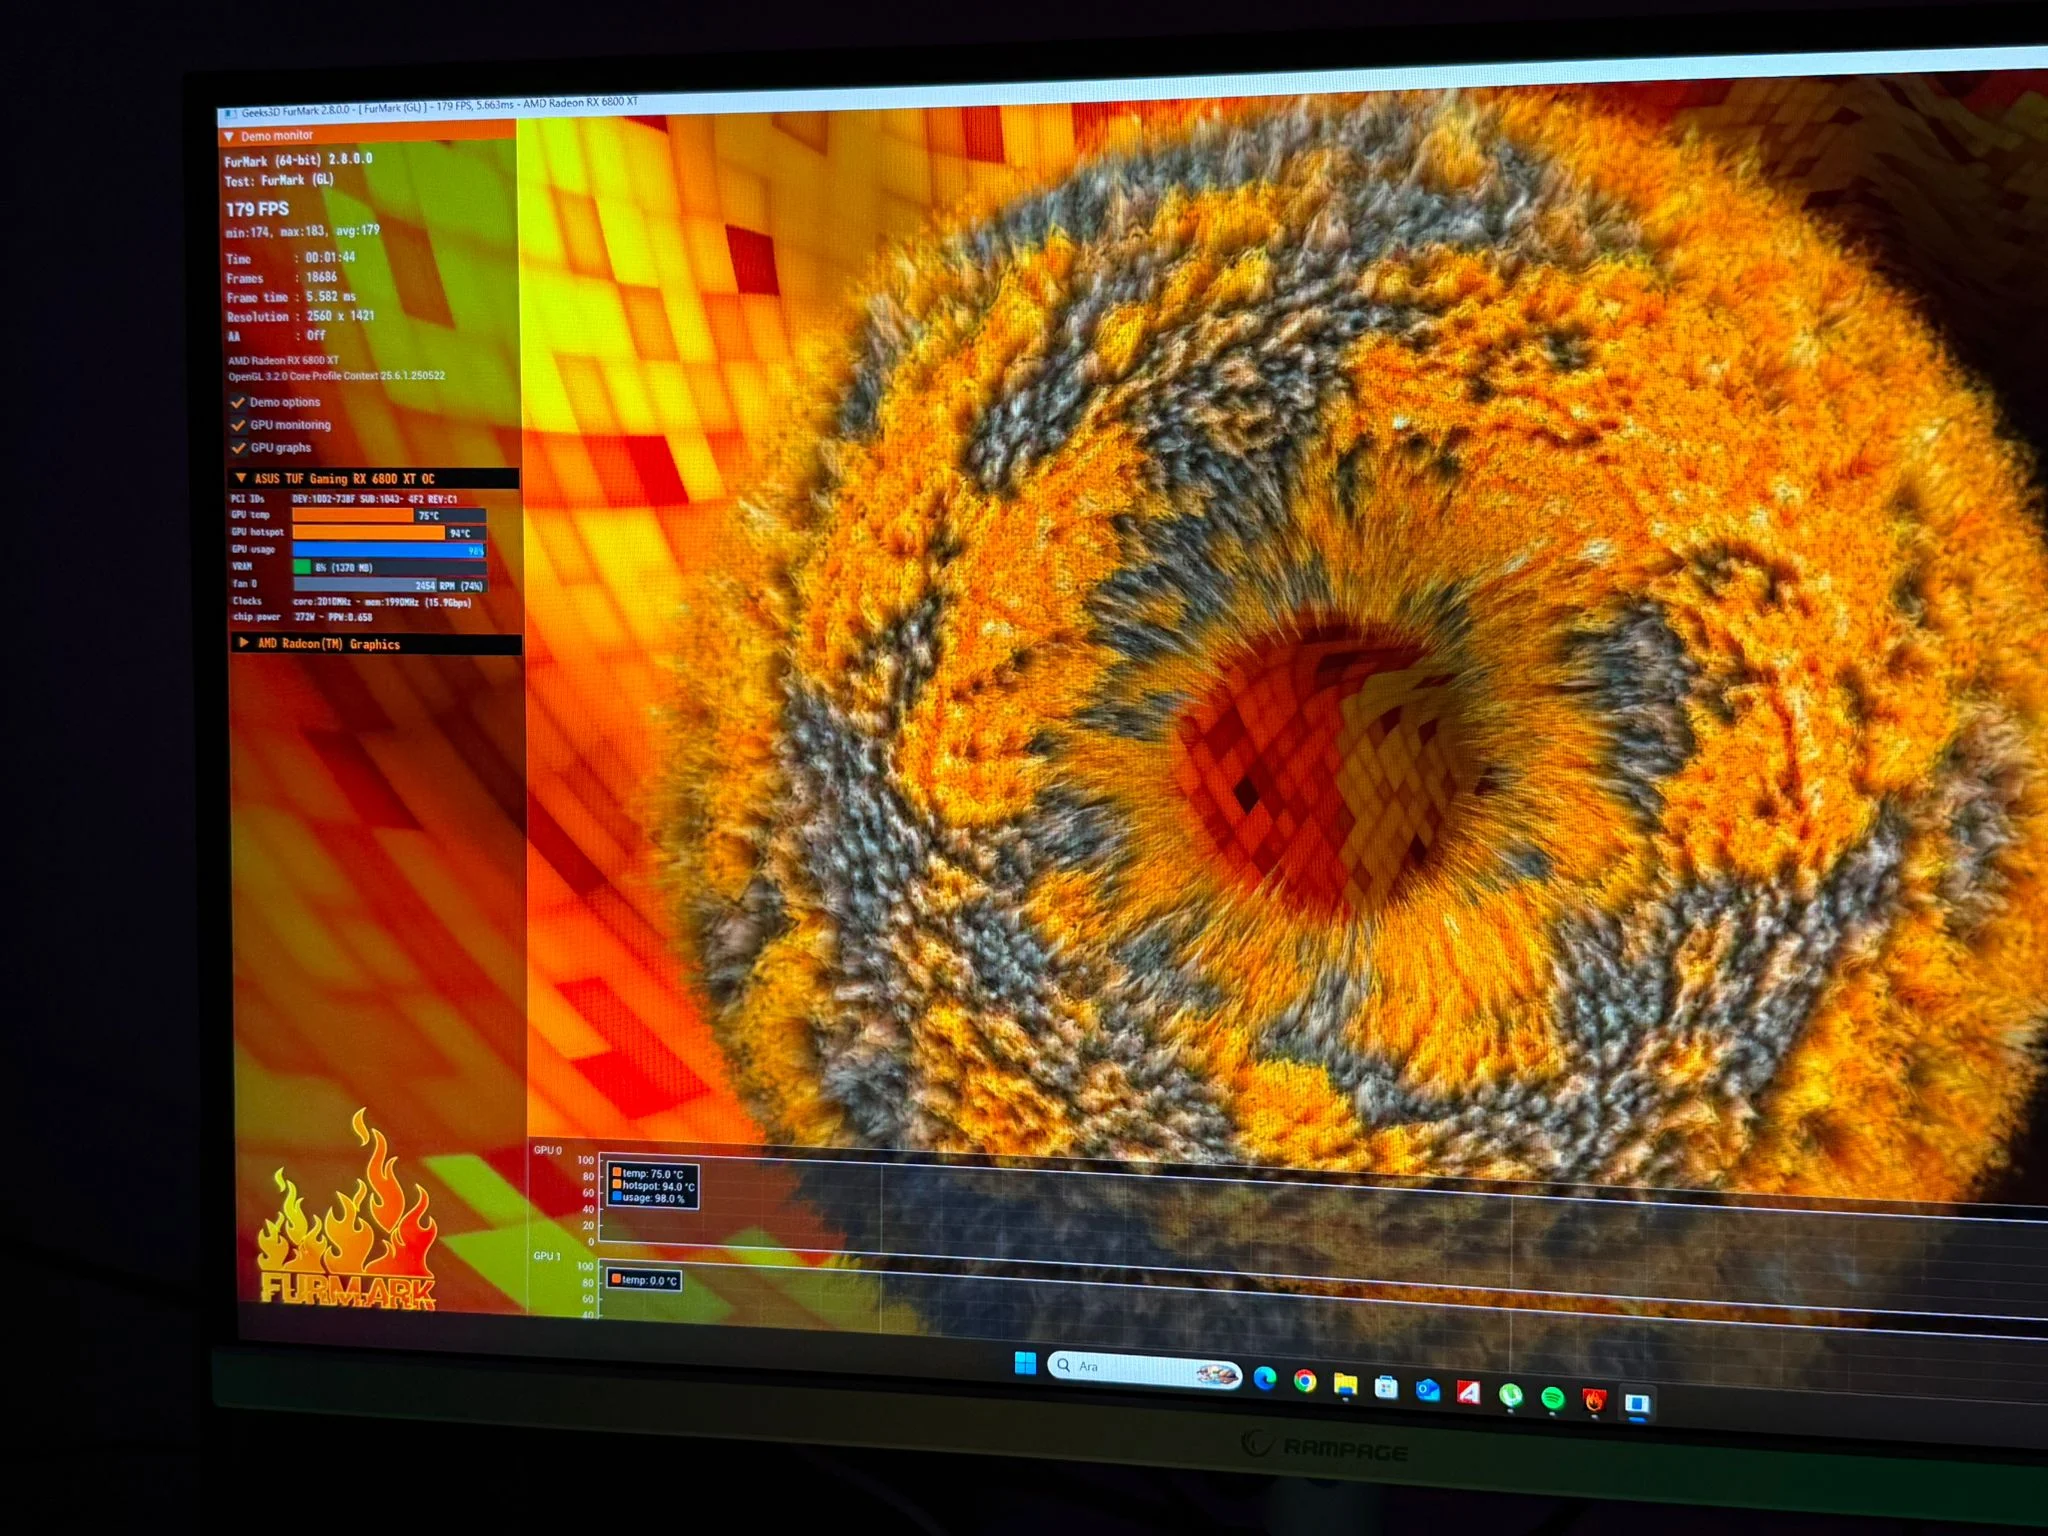Open the red AMD Adrenalin taskbar icon
Viewport: 2048px width, 1536px height.
(x=1468, y=1392)
